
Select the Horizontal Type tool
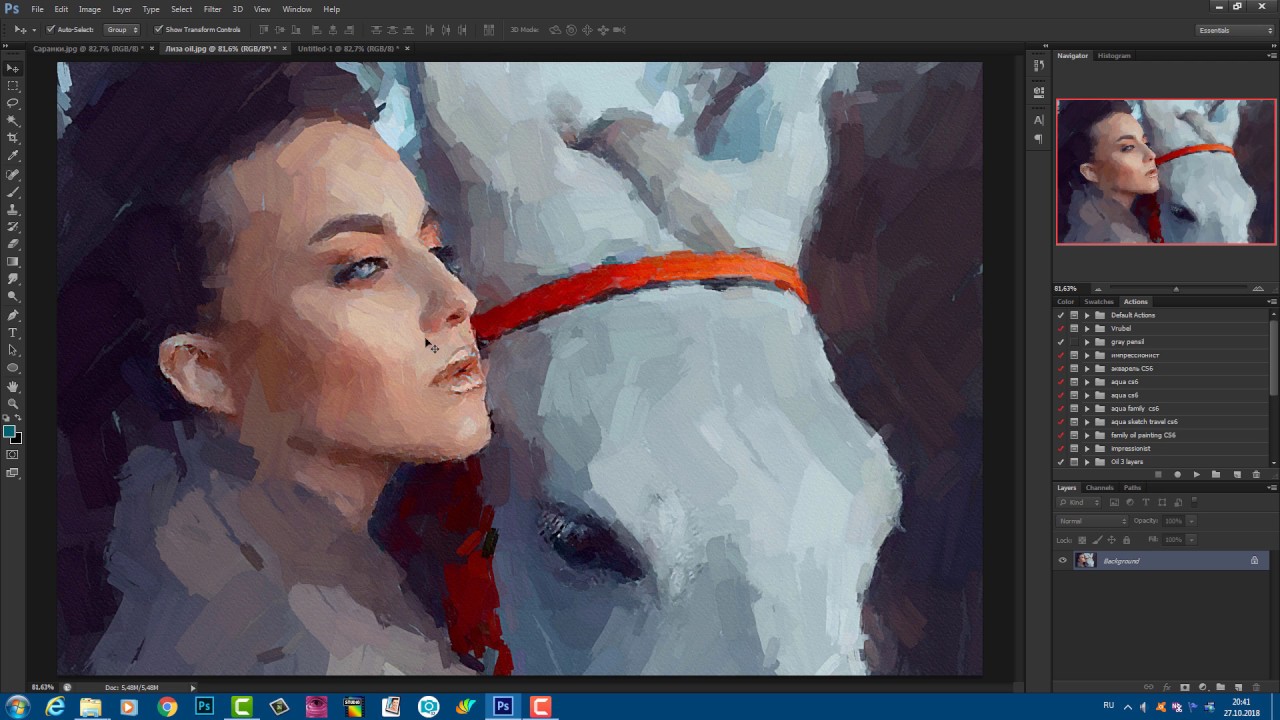[13, 333]
